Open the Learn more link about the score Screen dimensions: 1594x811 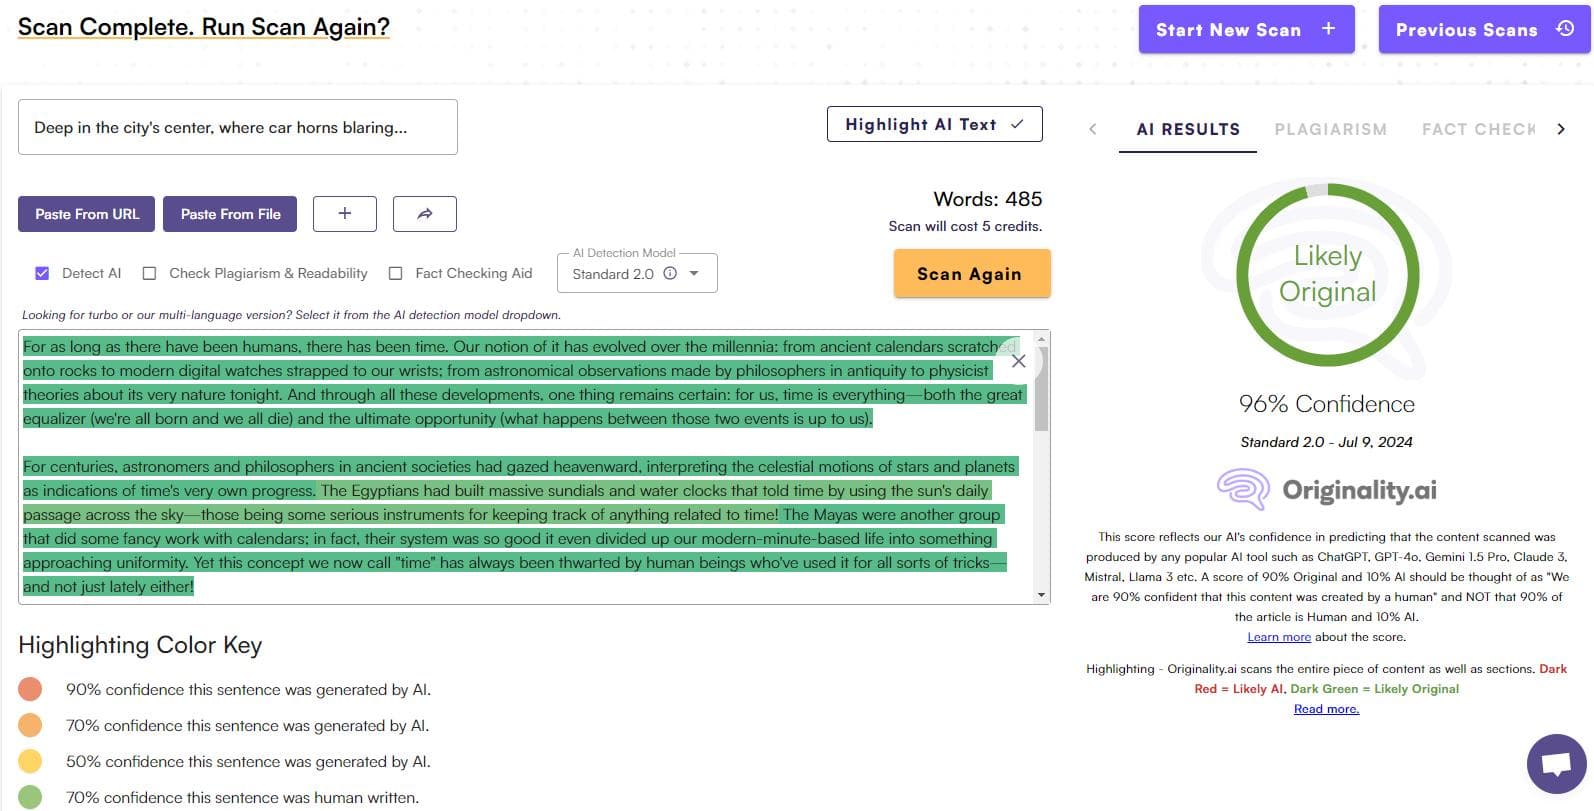tap(1278, 637)
